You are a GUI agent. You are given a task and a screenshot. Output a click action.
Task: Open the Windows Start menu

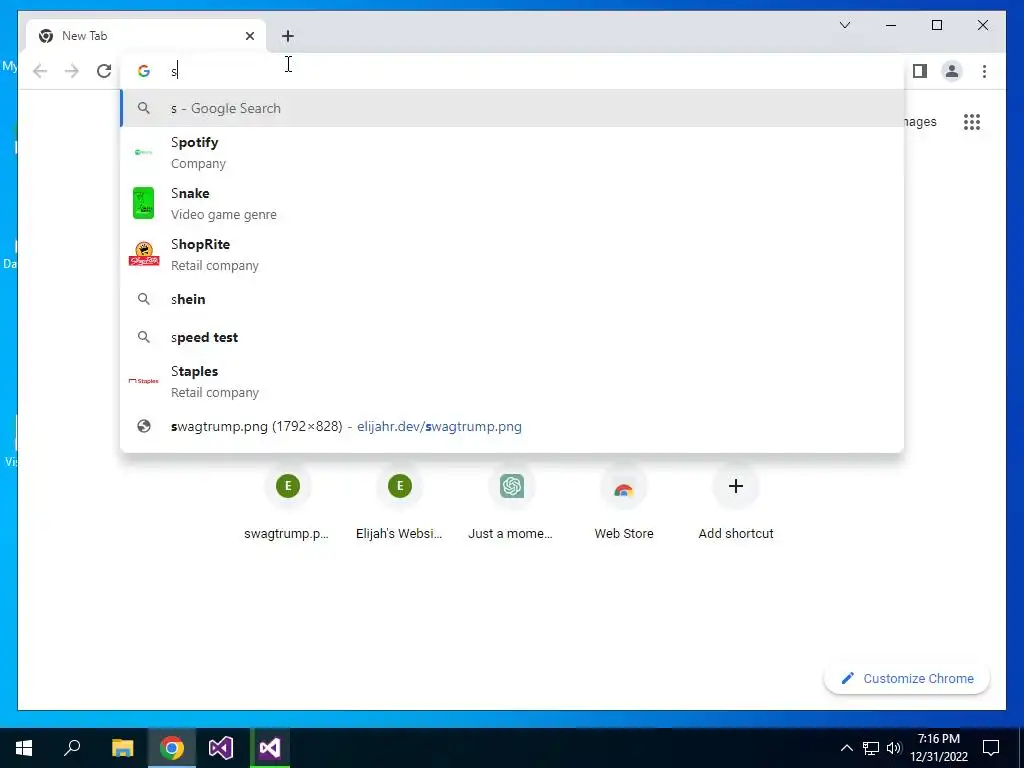[x=24, y=748]
